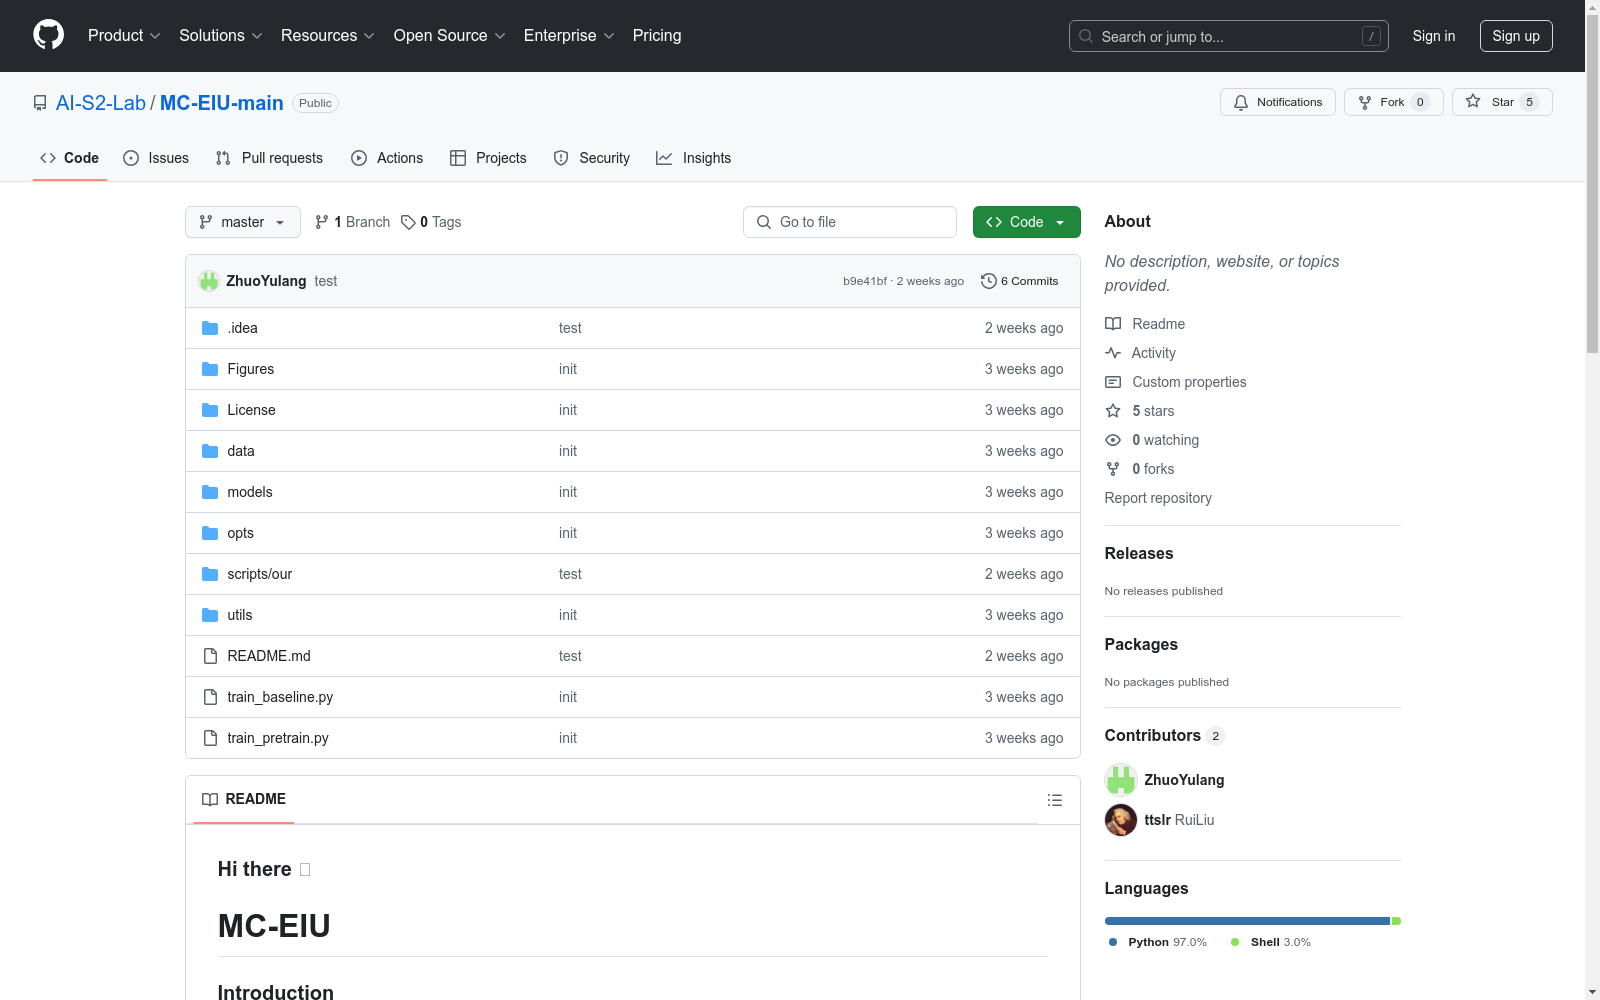Open contributor ttslr RuiLiu's avatar
The image size is (1600, 1000).
1121,820
